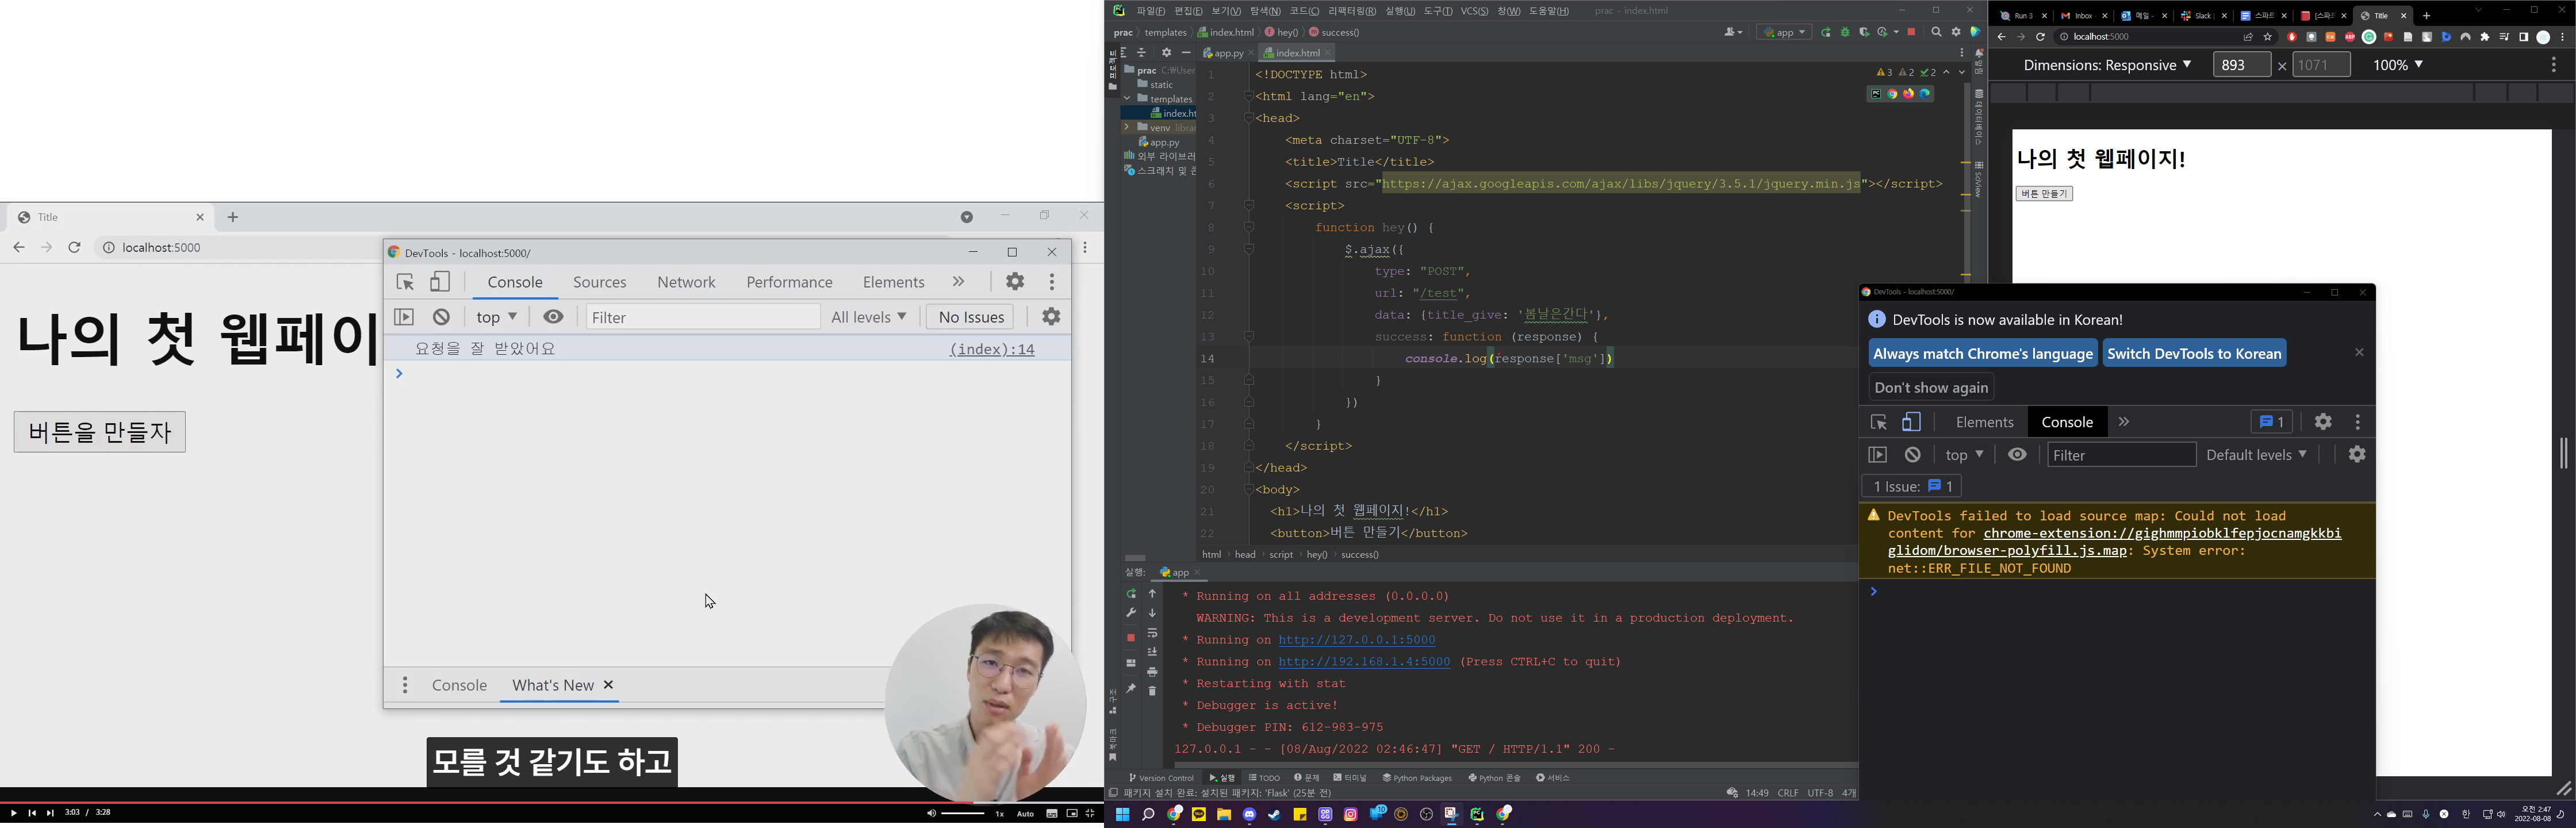Screen dimensions: 2576x828
Task: Click the print icon in PyCharm Run panel
Action: point(1152,672)
